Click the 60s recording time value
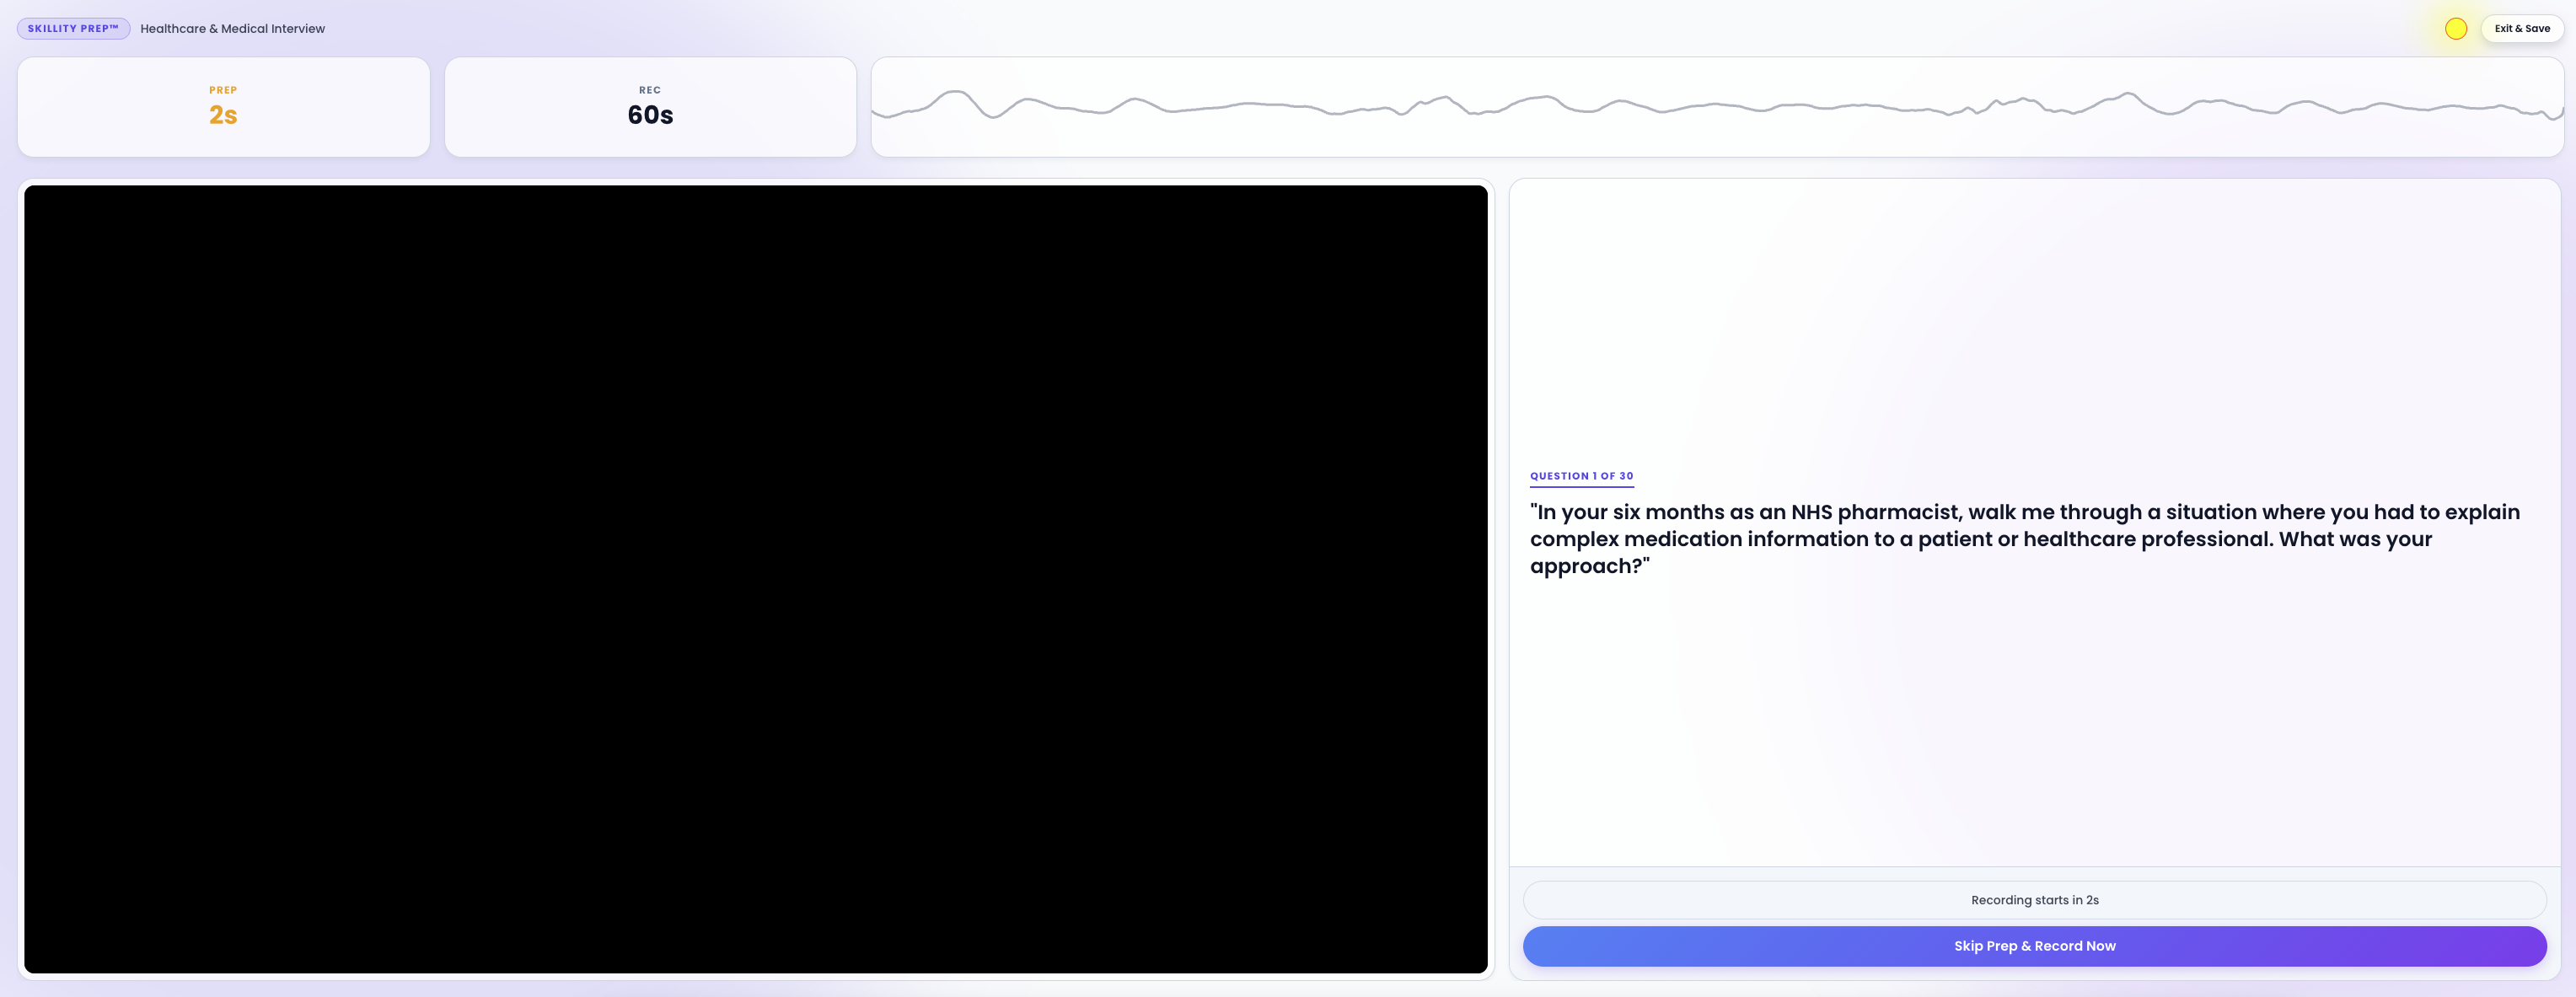2576x997 pixels. point(650,116)
